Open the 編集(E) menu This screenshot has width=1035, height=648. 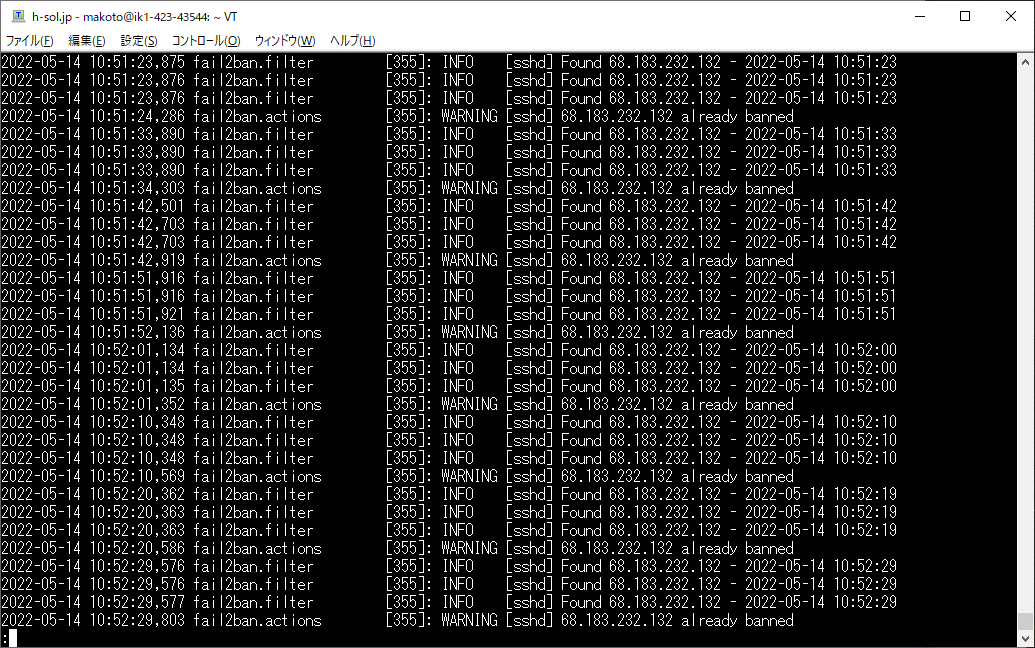(x=86, y=41)
